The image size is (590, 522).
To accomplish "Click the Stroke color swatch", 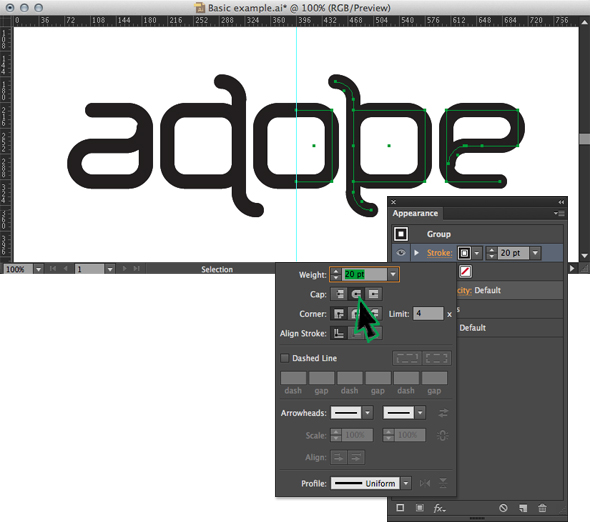I will pyautogui.click(x=464, y=253).
